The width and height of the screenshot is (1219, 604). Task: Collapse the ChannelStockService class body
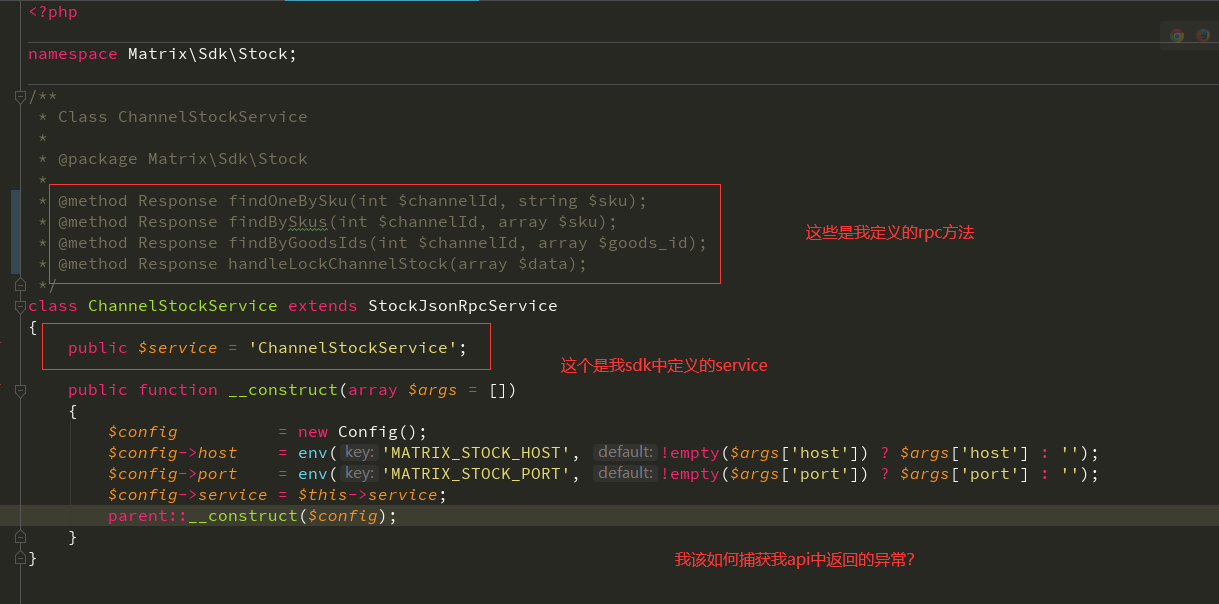[x=20, y=305]
